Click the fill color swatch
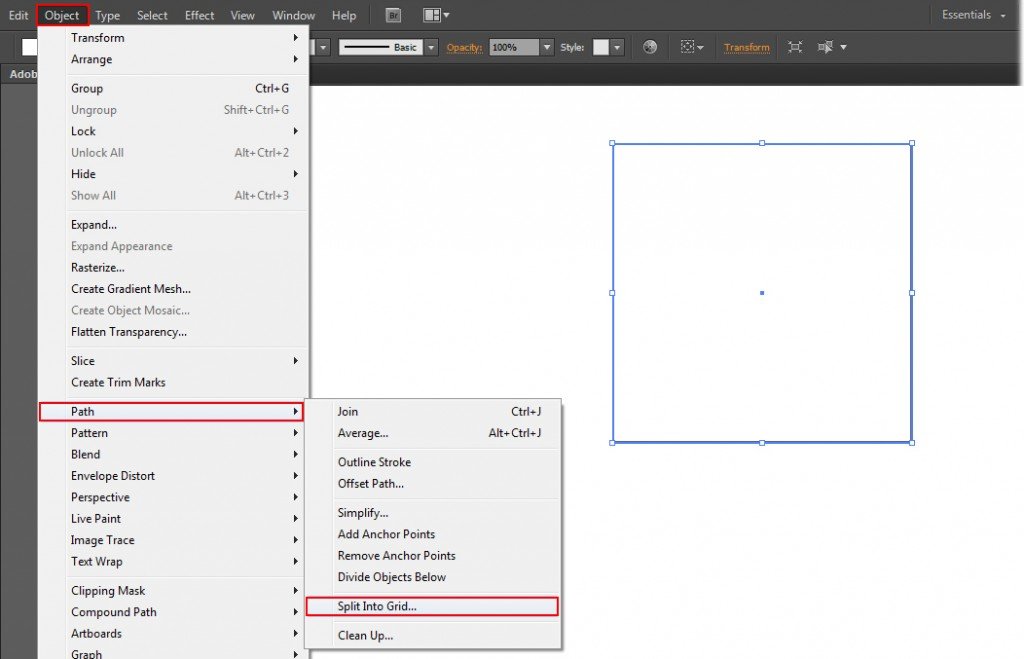Image resolution: width=1024 pixels, height=659 pixels. point(30,46)
